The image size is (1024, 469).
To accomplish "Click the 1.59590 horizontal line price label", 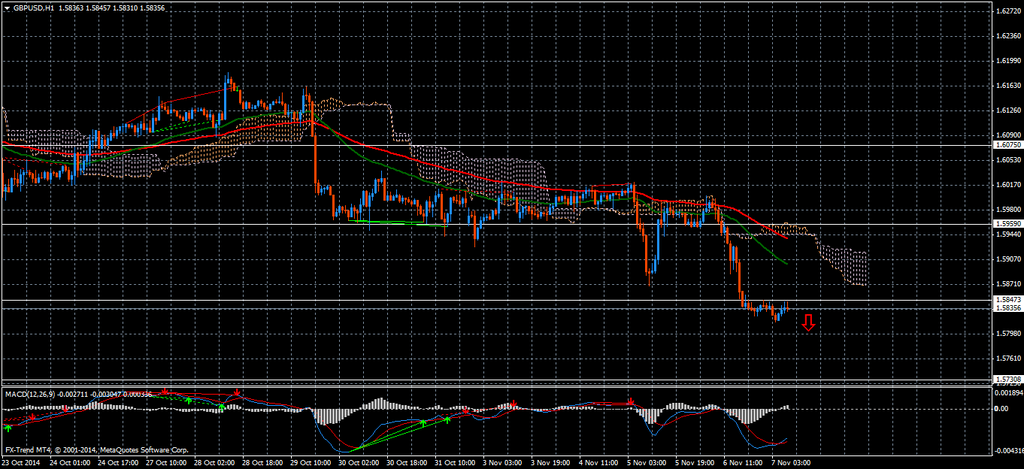I will [1007, 224].
